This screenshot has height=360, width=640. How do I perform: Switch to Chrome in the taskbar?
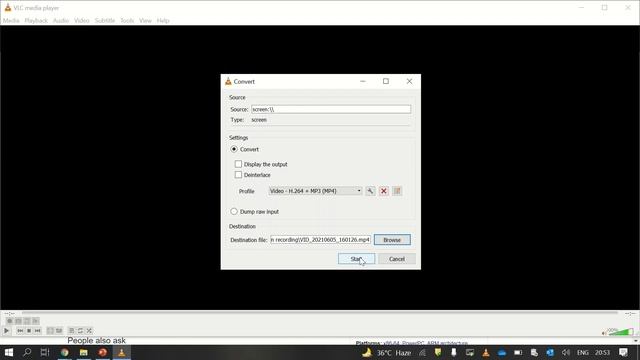64,352
